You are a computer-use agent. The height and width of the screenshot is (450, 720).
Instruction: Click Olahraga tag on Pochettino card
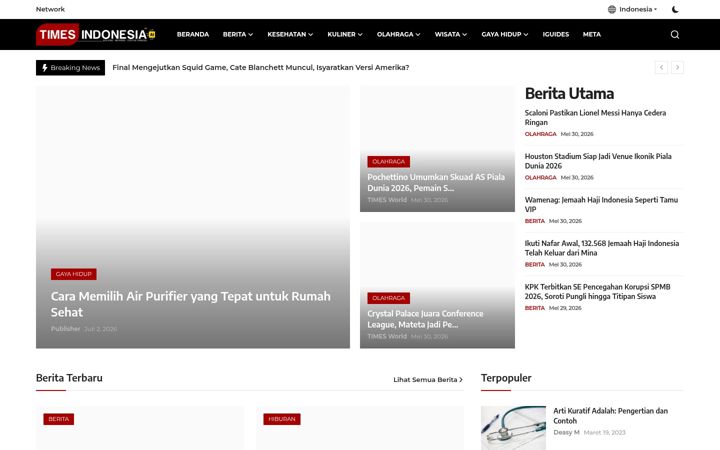click(x=388, y=162)
